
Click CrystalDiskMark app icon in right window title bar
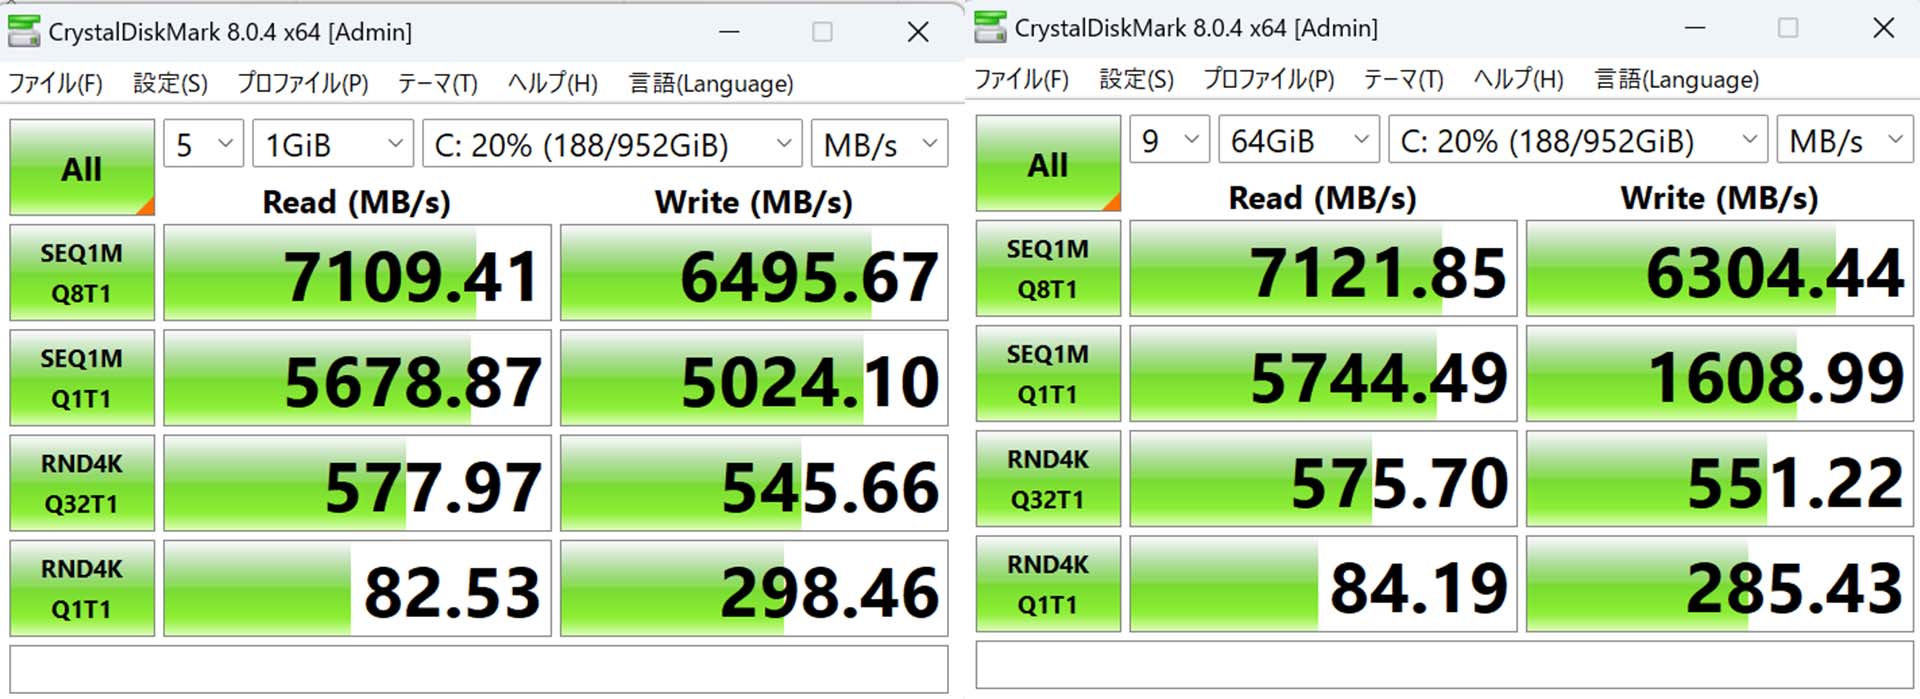pyautogui.click(x=990, y=27)
